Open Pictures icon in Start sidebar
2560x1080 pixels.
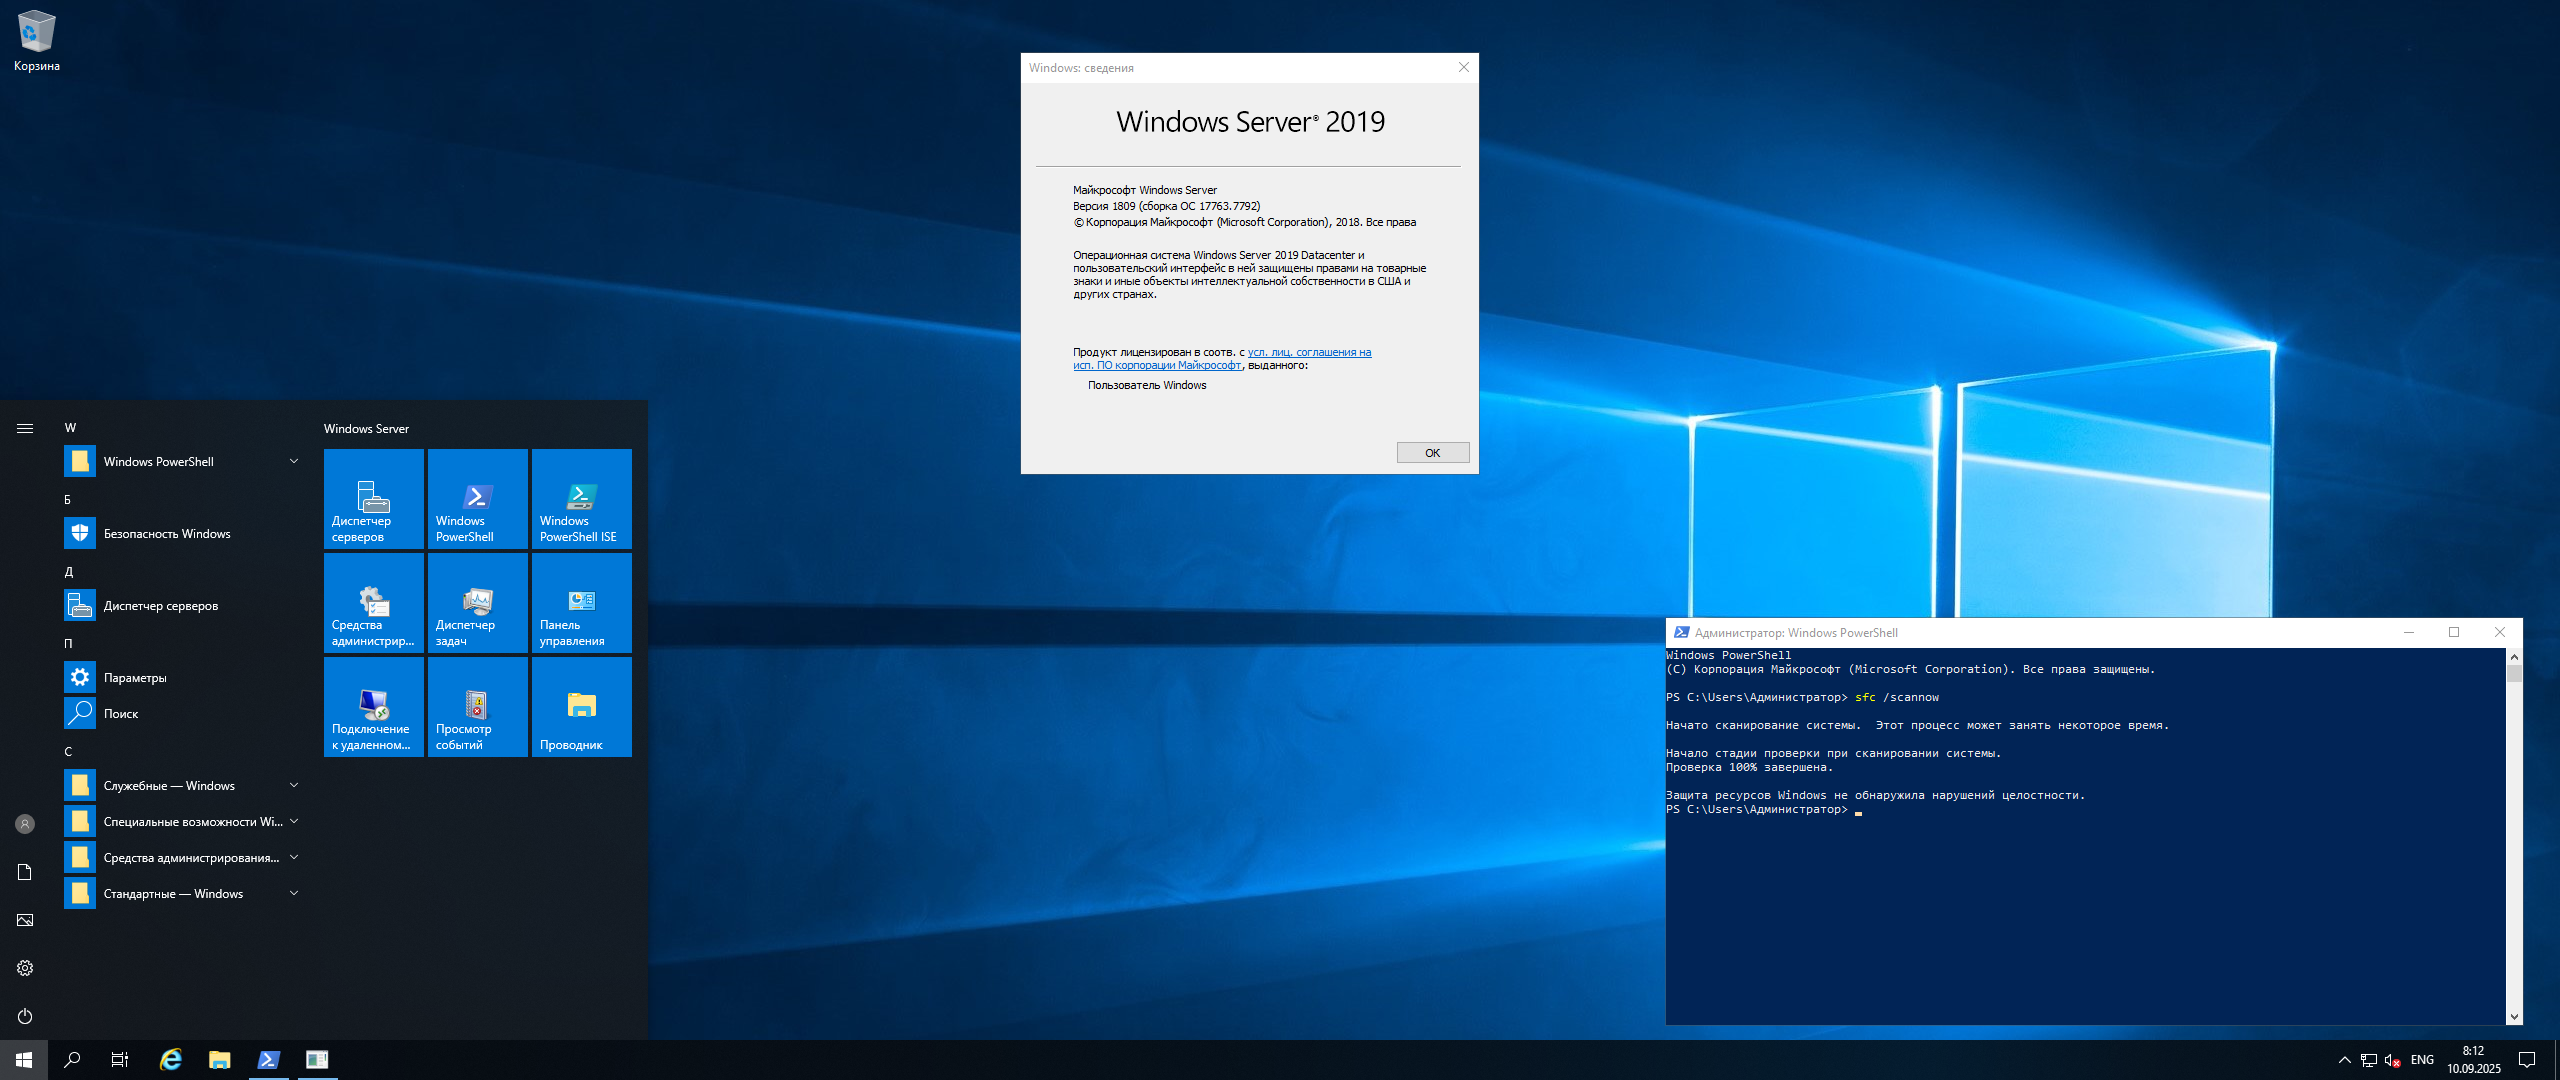pyautogui.click(x=25, y=920)
